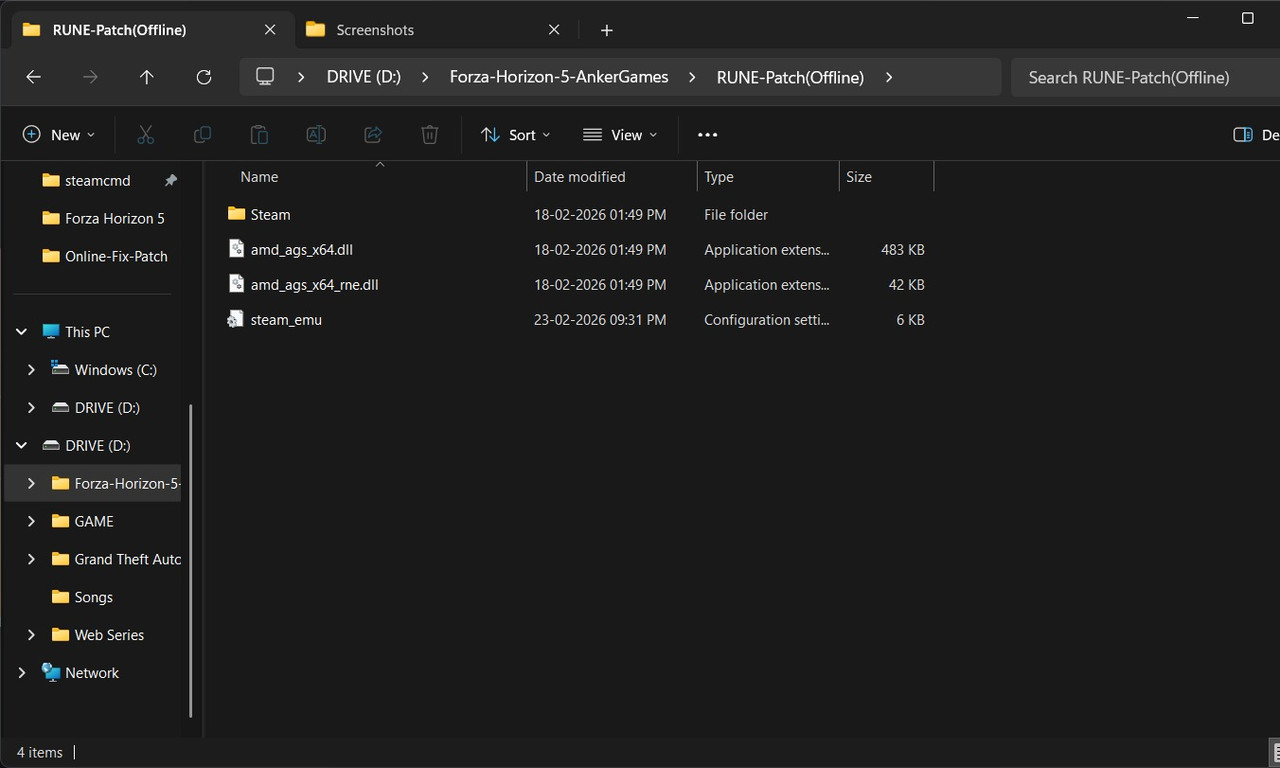The image size is (1280, 768).
Task: Click the Share toolbar icon
Action: click(373, 134)
